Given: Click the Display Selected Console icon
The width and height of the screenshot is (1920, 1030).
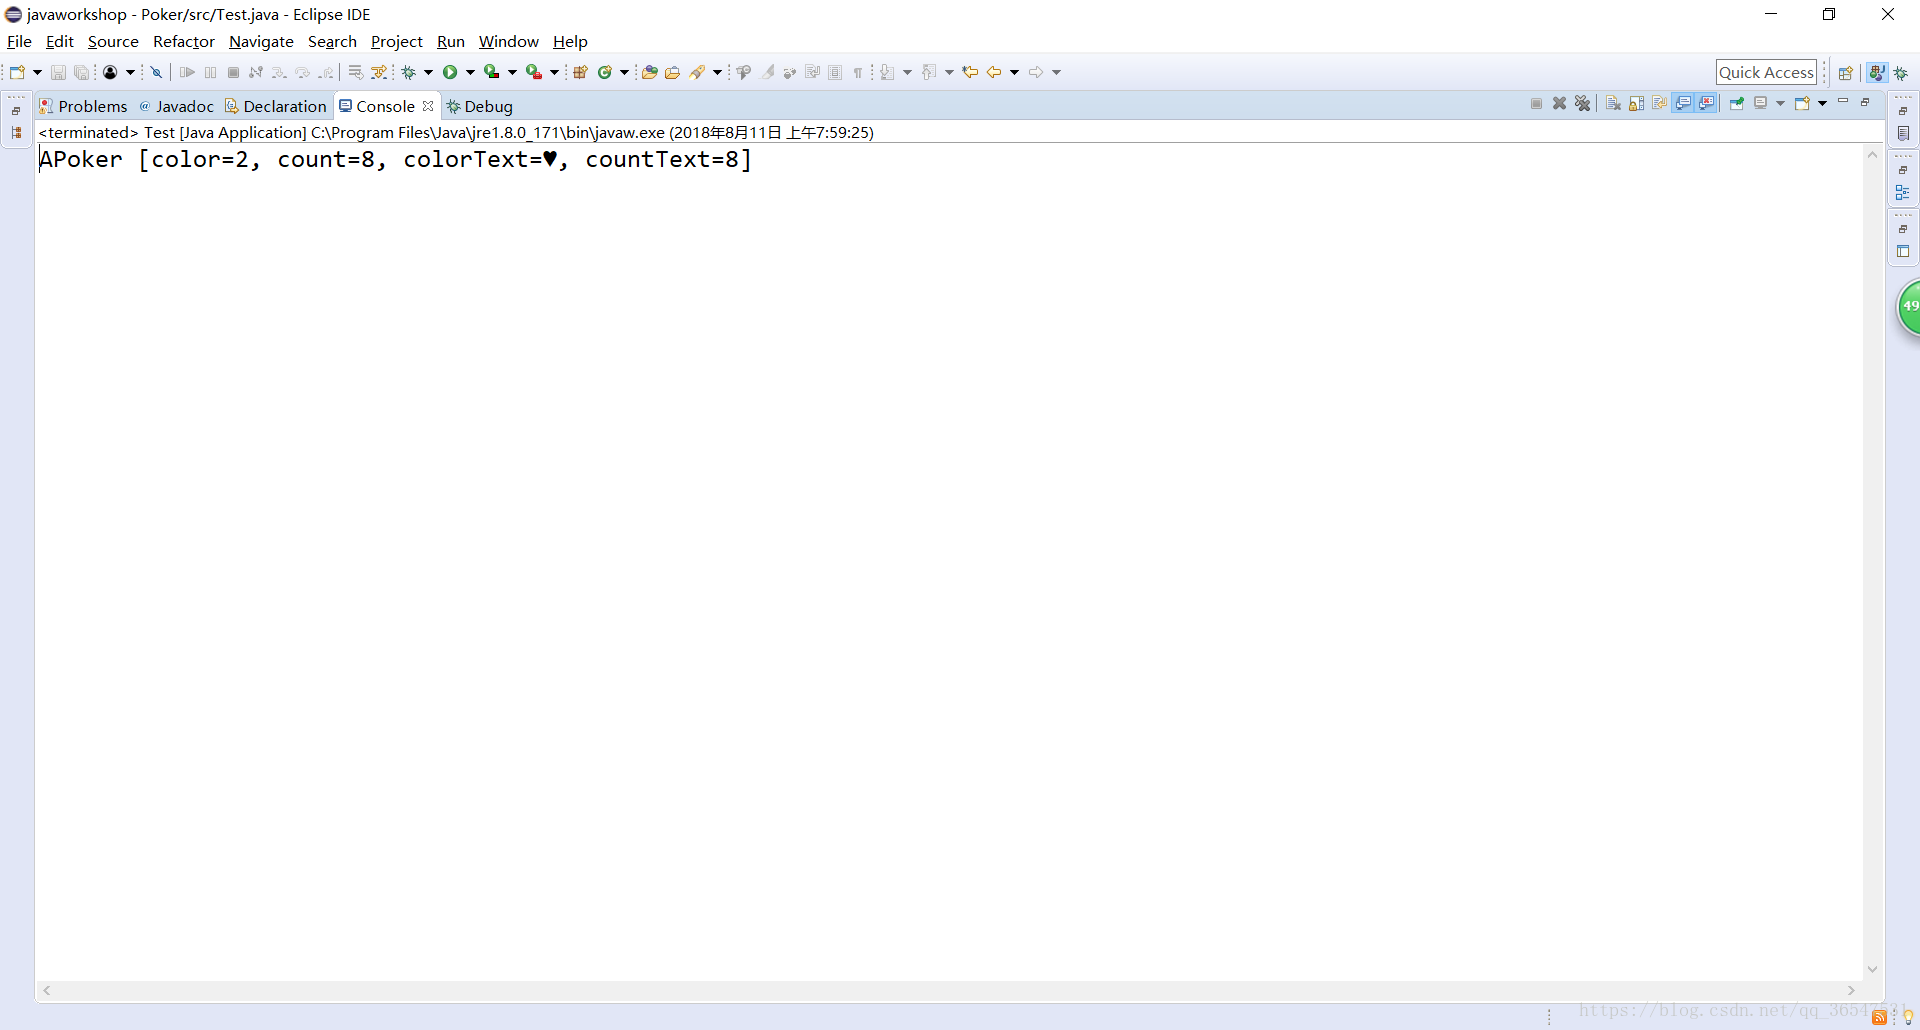Looking at the screenshot, I should (1761, 102).
